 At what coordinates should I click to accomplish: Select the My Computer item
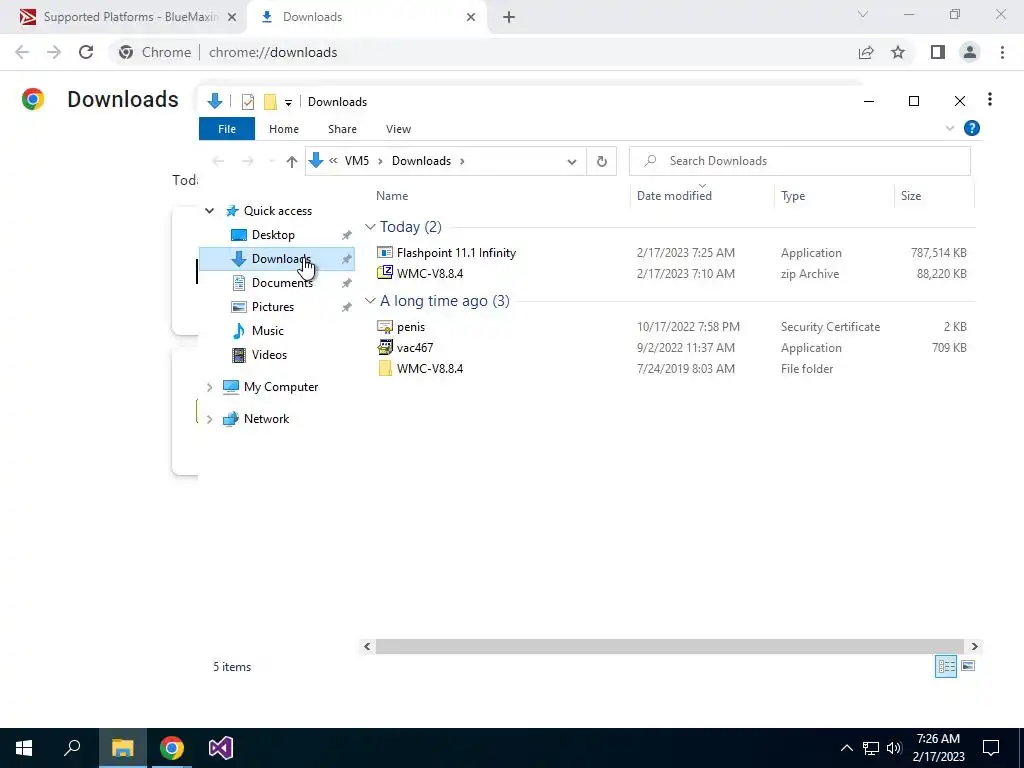click(281, 387)
